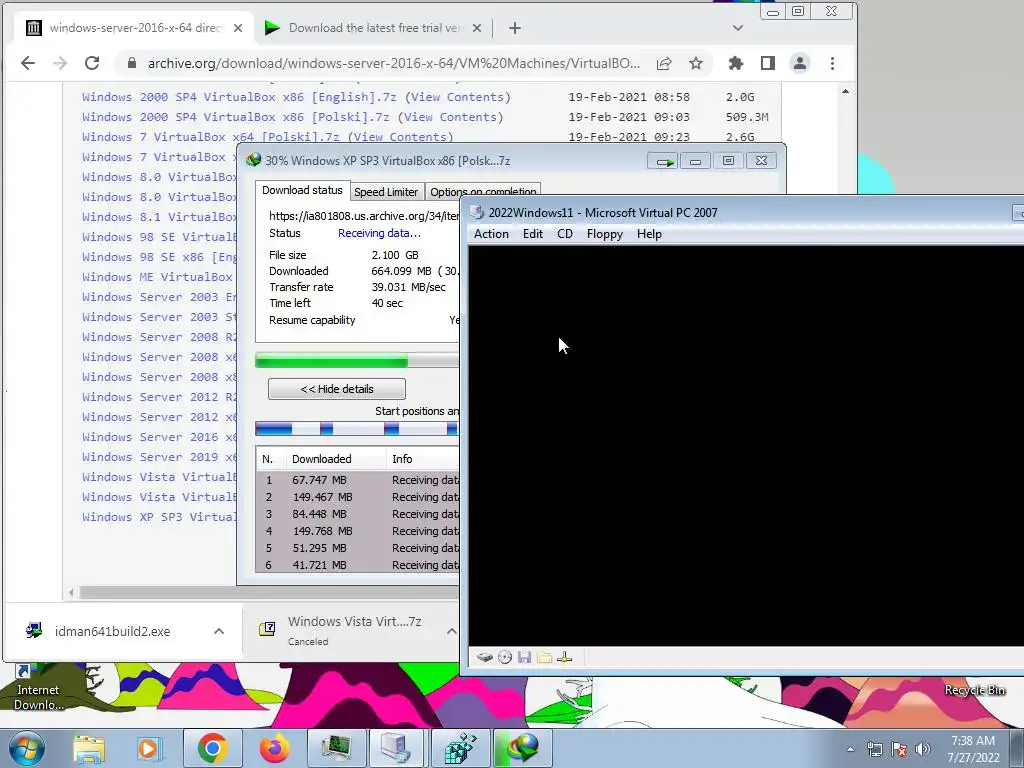Click the horizontal scrollbar left arrow
This screenshot has width=1024, height=768.
tap(71, 592)
